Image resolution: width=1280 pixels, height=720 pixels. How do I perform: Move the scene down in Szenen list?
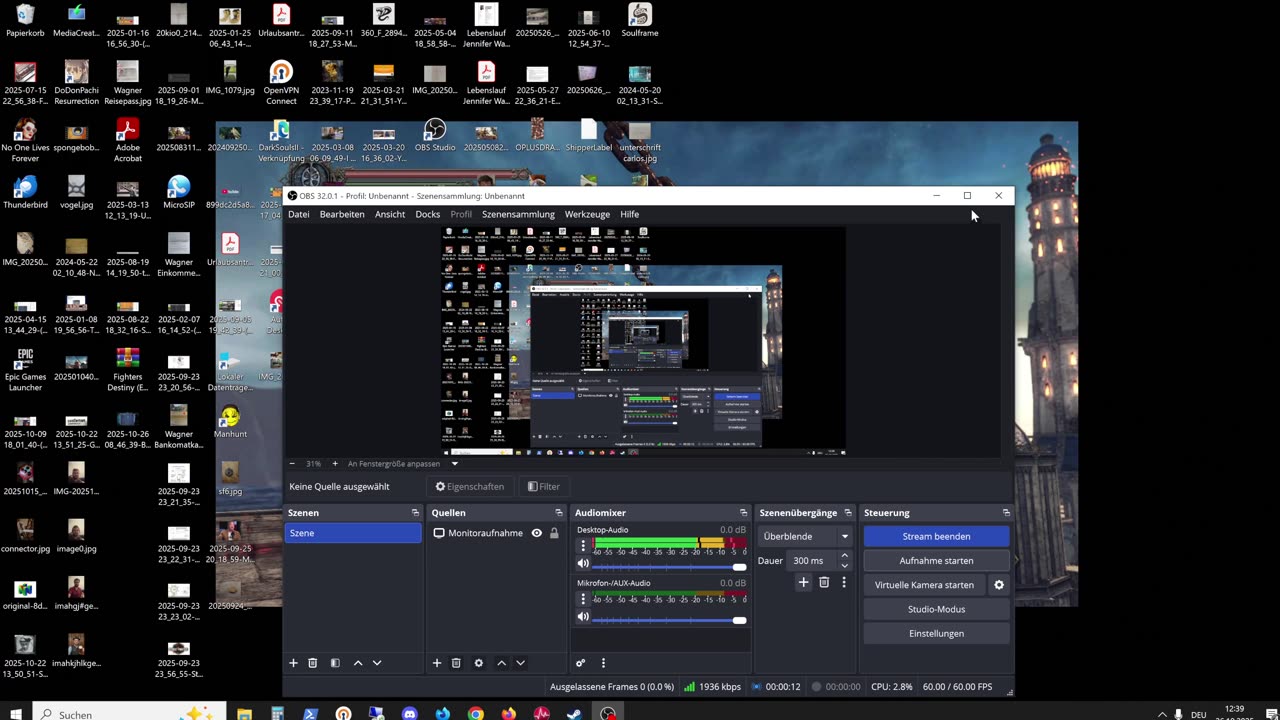(377, 663)
